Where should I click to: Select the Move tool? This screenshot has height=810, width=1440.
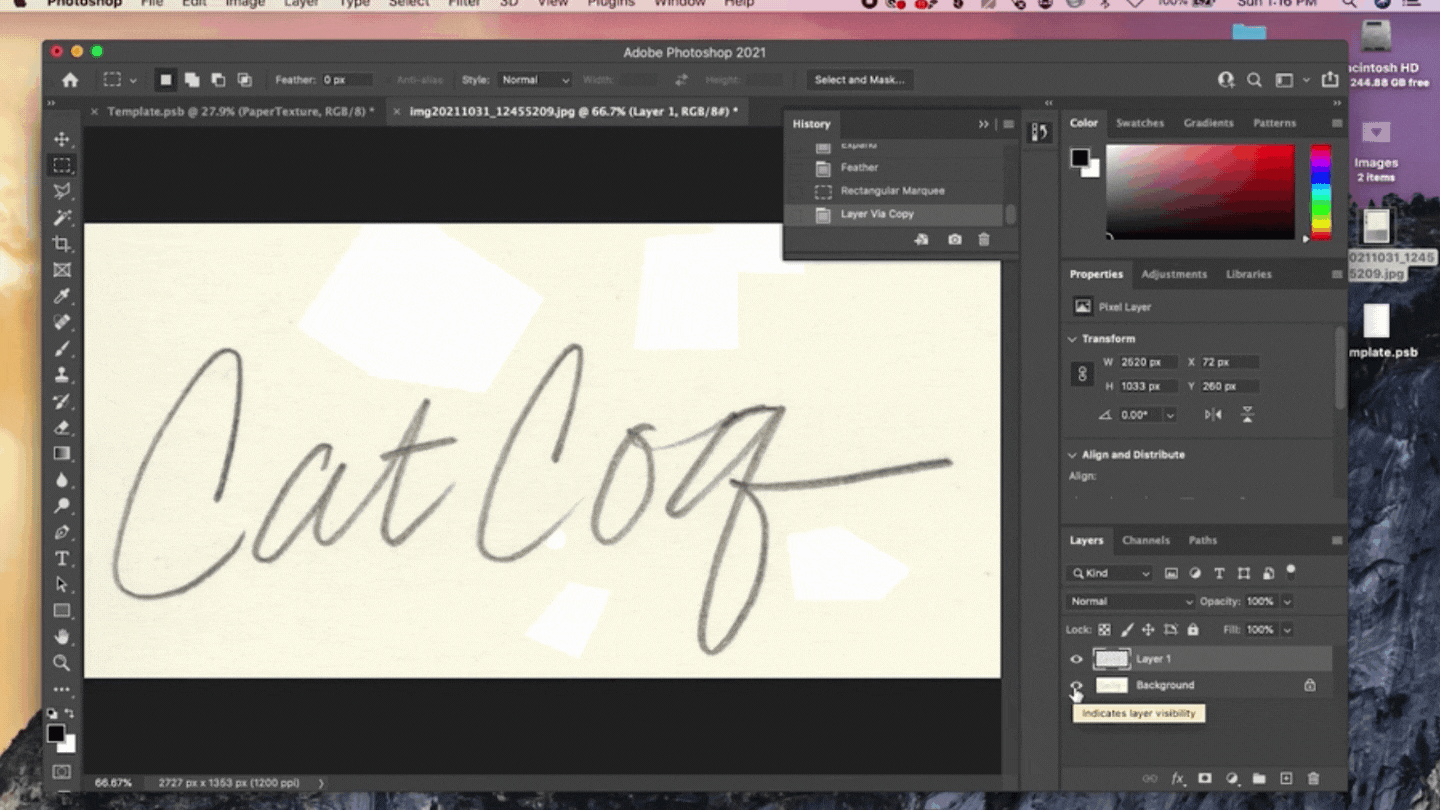pos(62,139)
